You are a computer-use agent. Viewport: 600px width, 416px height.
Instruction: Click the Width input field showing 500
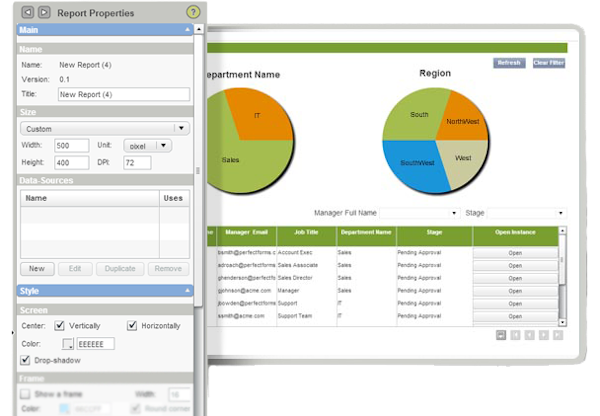[72, 145]
